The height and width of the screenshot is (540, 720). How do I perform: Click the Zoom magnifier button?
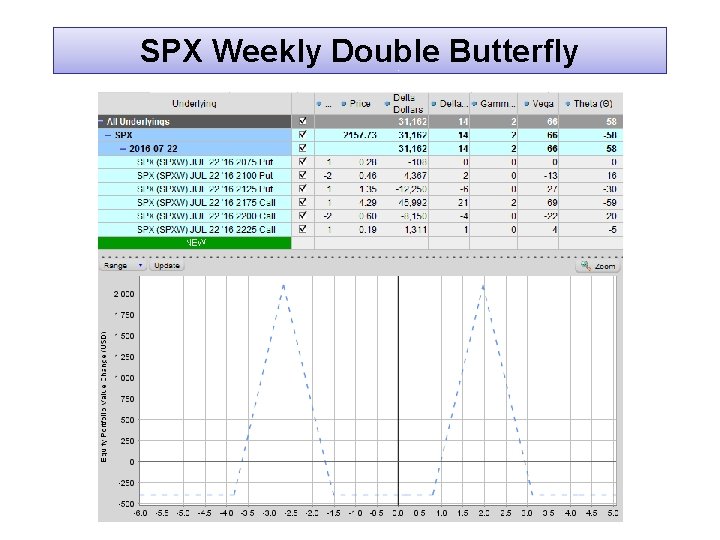click(x=598, y=266)
